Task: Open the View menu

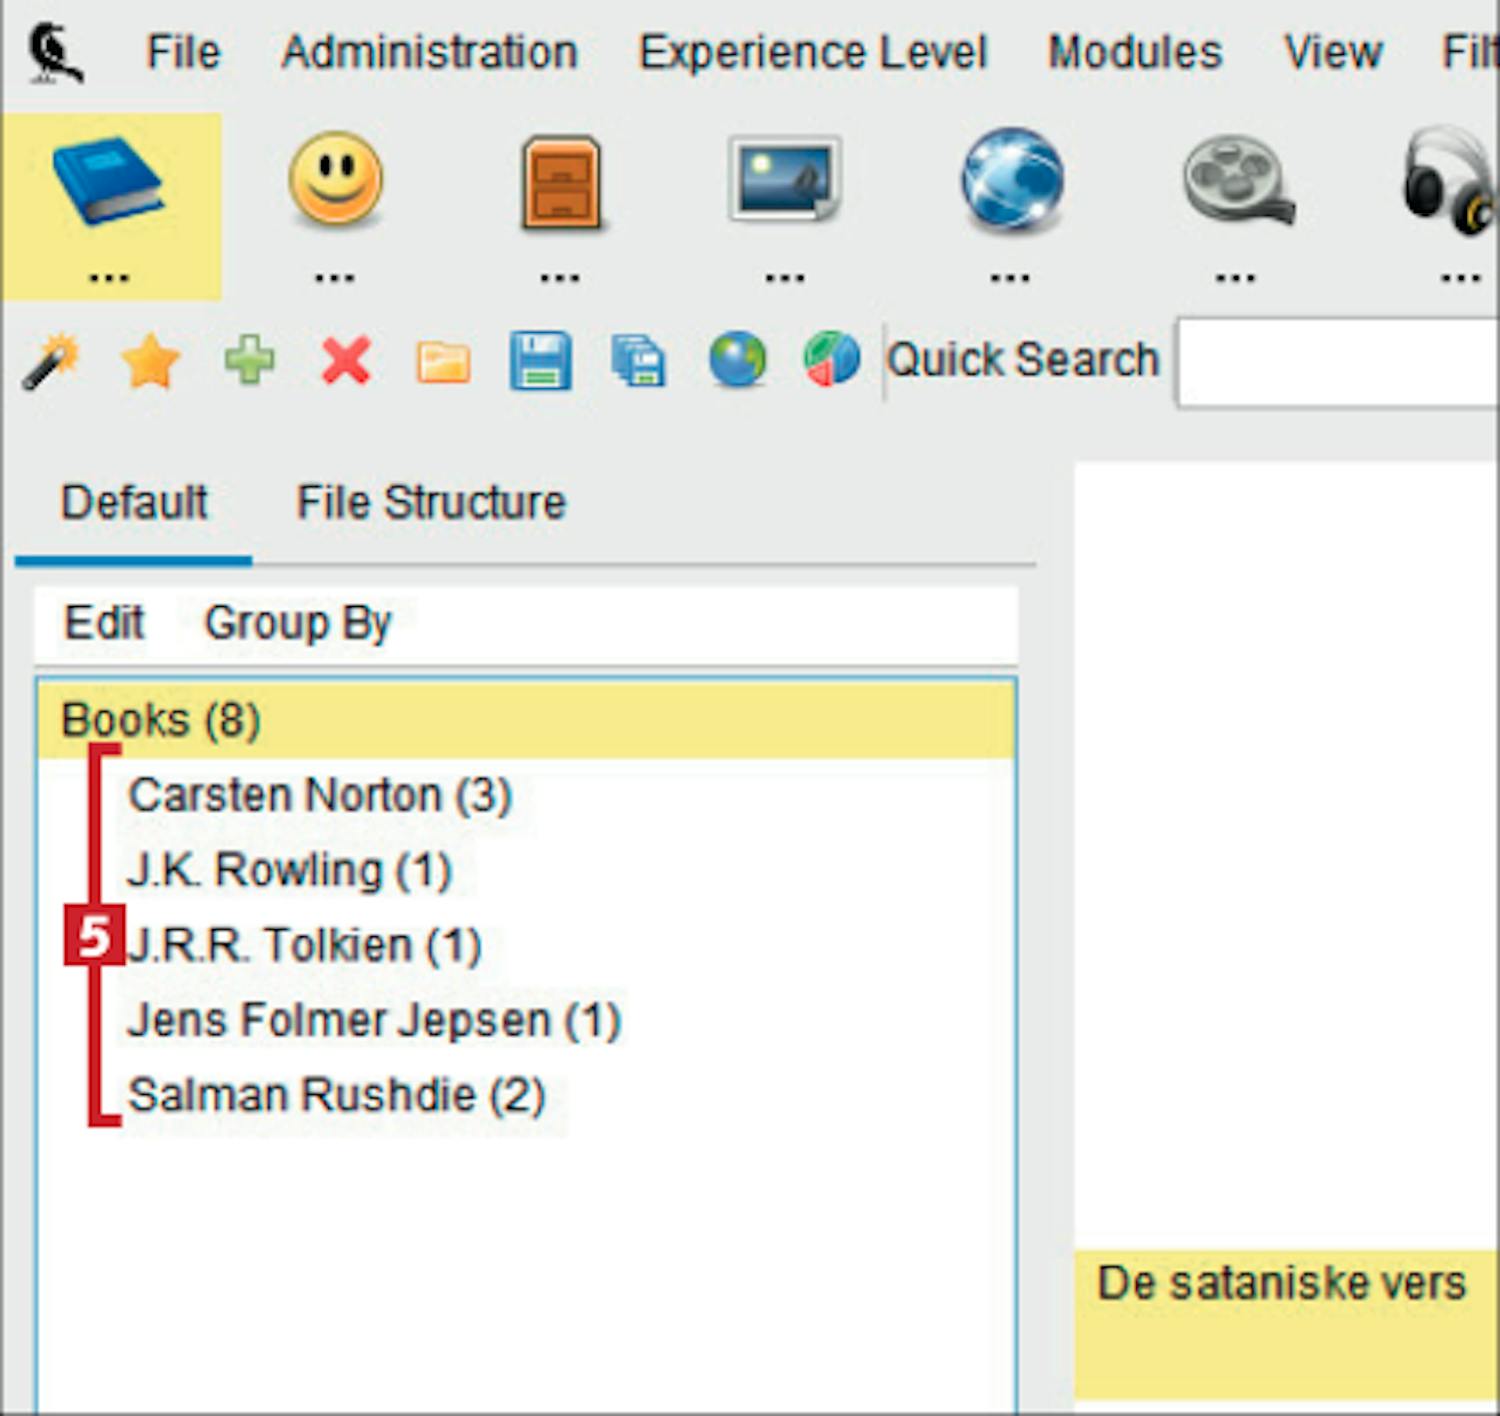Action: pyautogui.click(x=1333, y=52)
